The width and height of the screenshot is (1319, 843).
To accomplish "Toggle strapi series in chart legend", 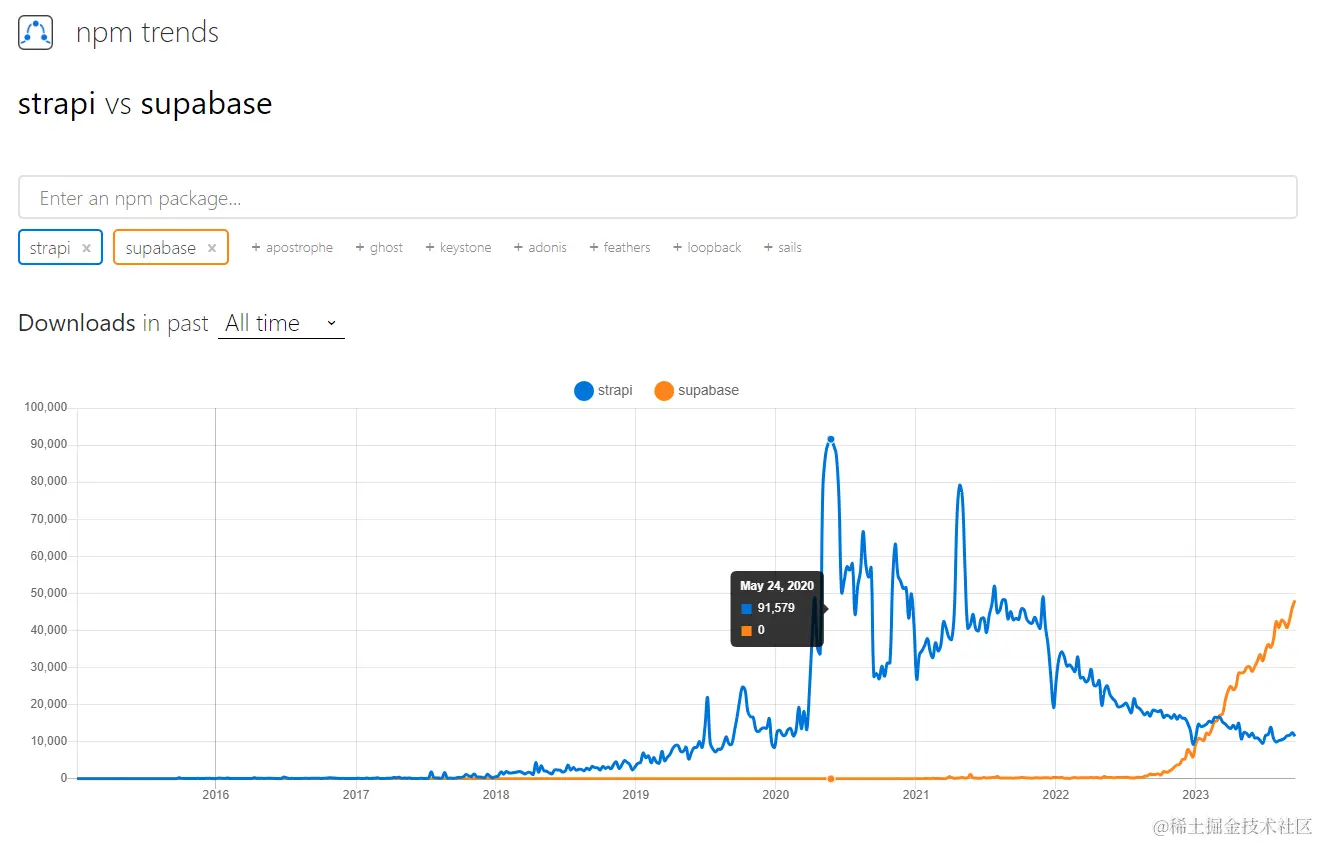I will coord(604,390).
